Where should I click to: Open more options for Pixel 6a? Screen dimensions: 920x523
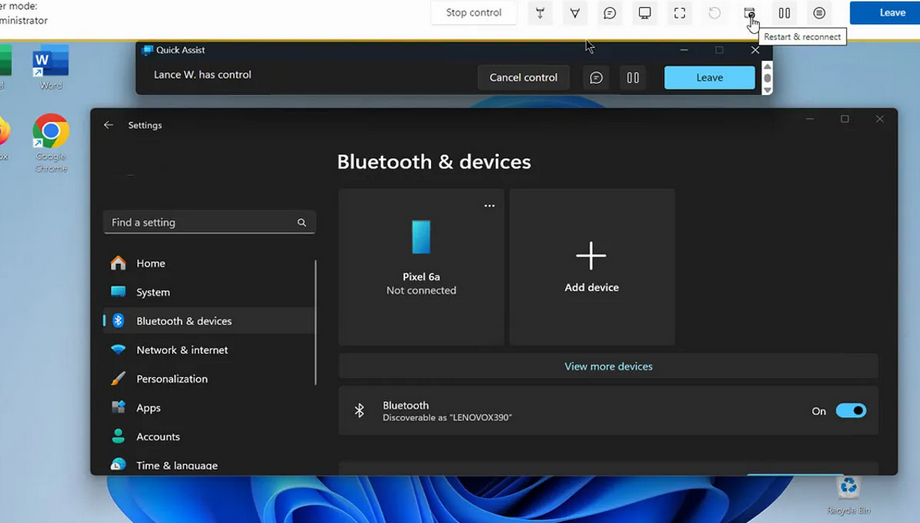click(489, 206)
